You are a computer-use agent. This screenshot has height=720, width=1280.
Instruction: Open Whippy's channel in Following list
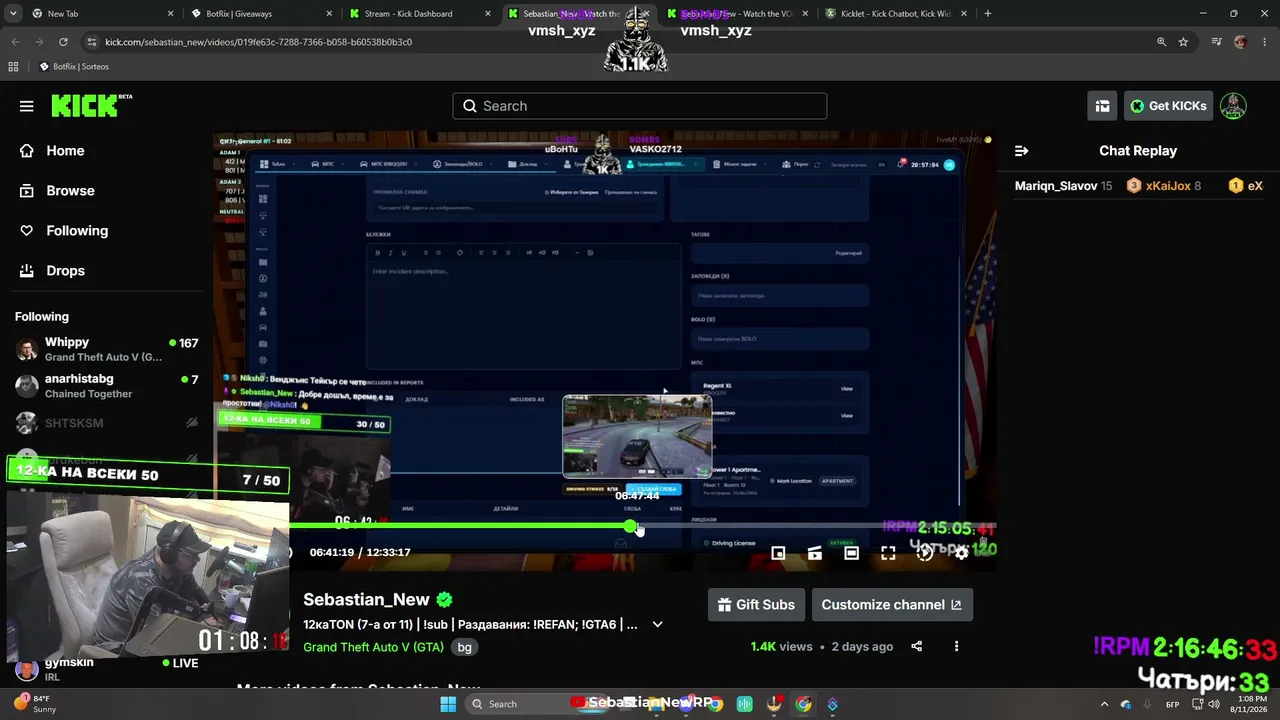[107, 349]
